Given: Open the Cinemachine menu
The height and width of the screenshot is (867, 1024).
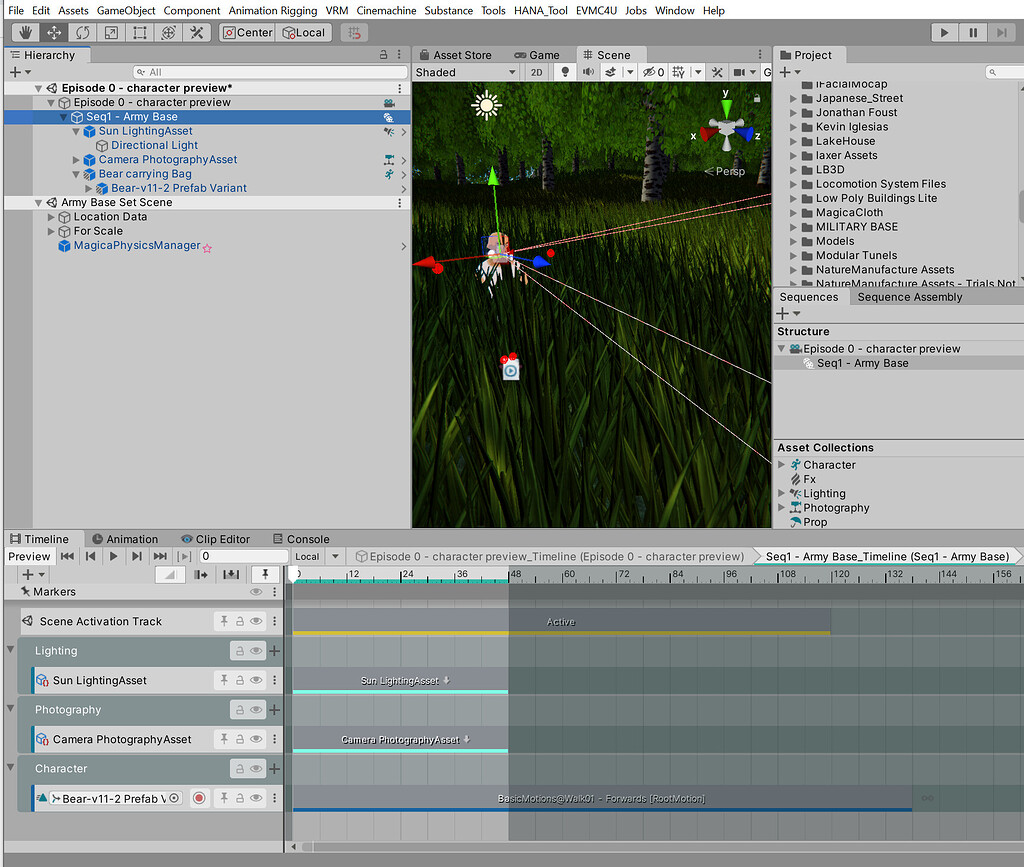Looking at the screenshot, I should [386, 11].
